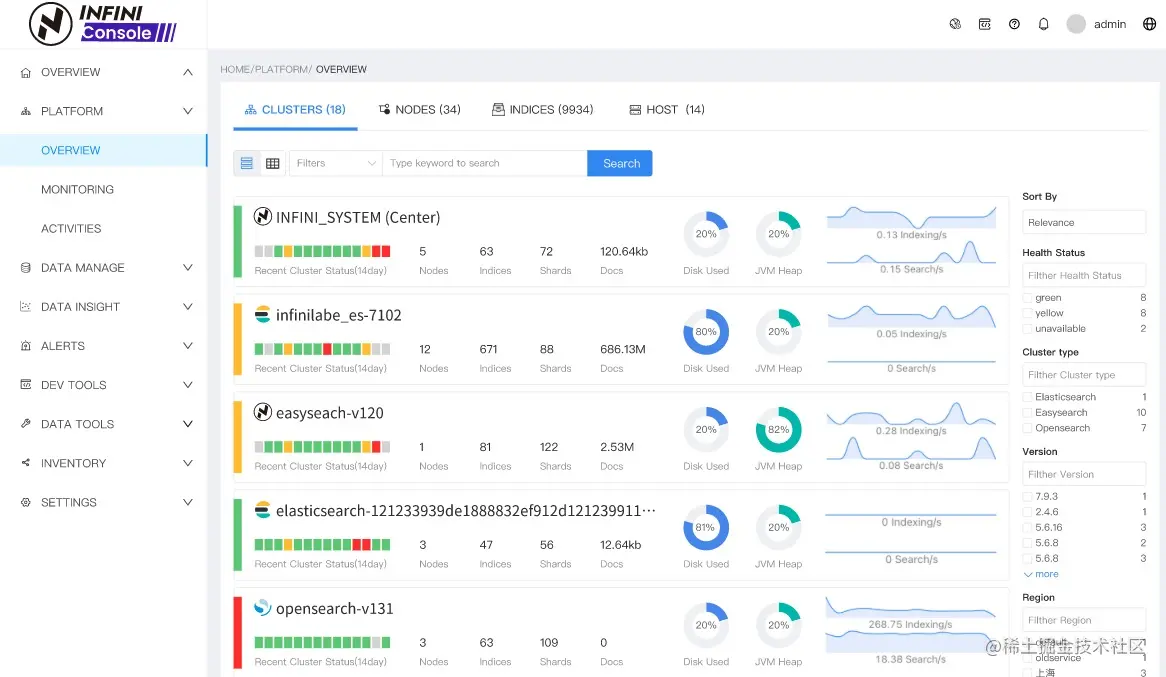Expand the SETTINGS chevron
1166x677 pixels.
pos(187,502)
